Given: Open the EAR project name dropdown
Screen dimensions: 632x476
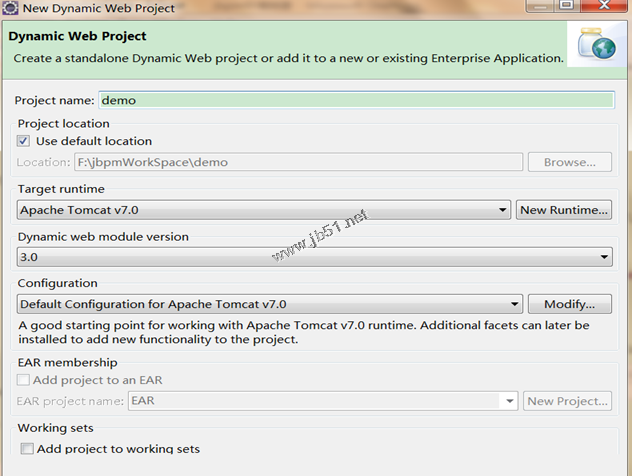Looking at the screenshot, I should 323,401.
